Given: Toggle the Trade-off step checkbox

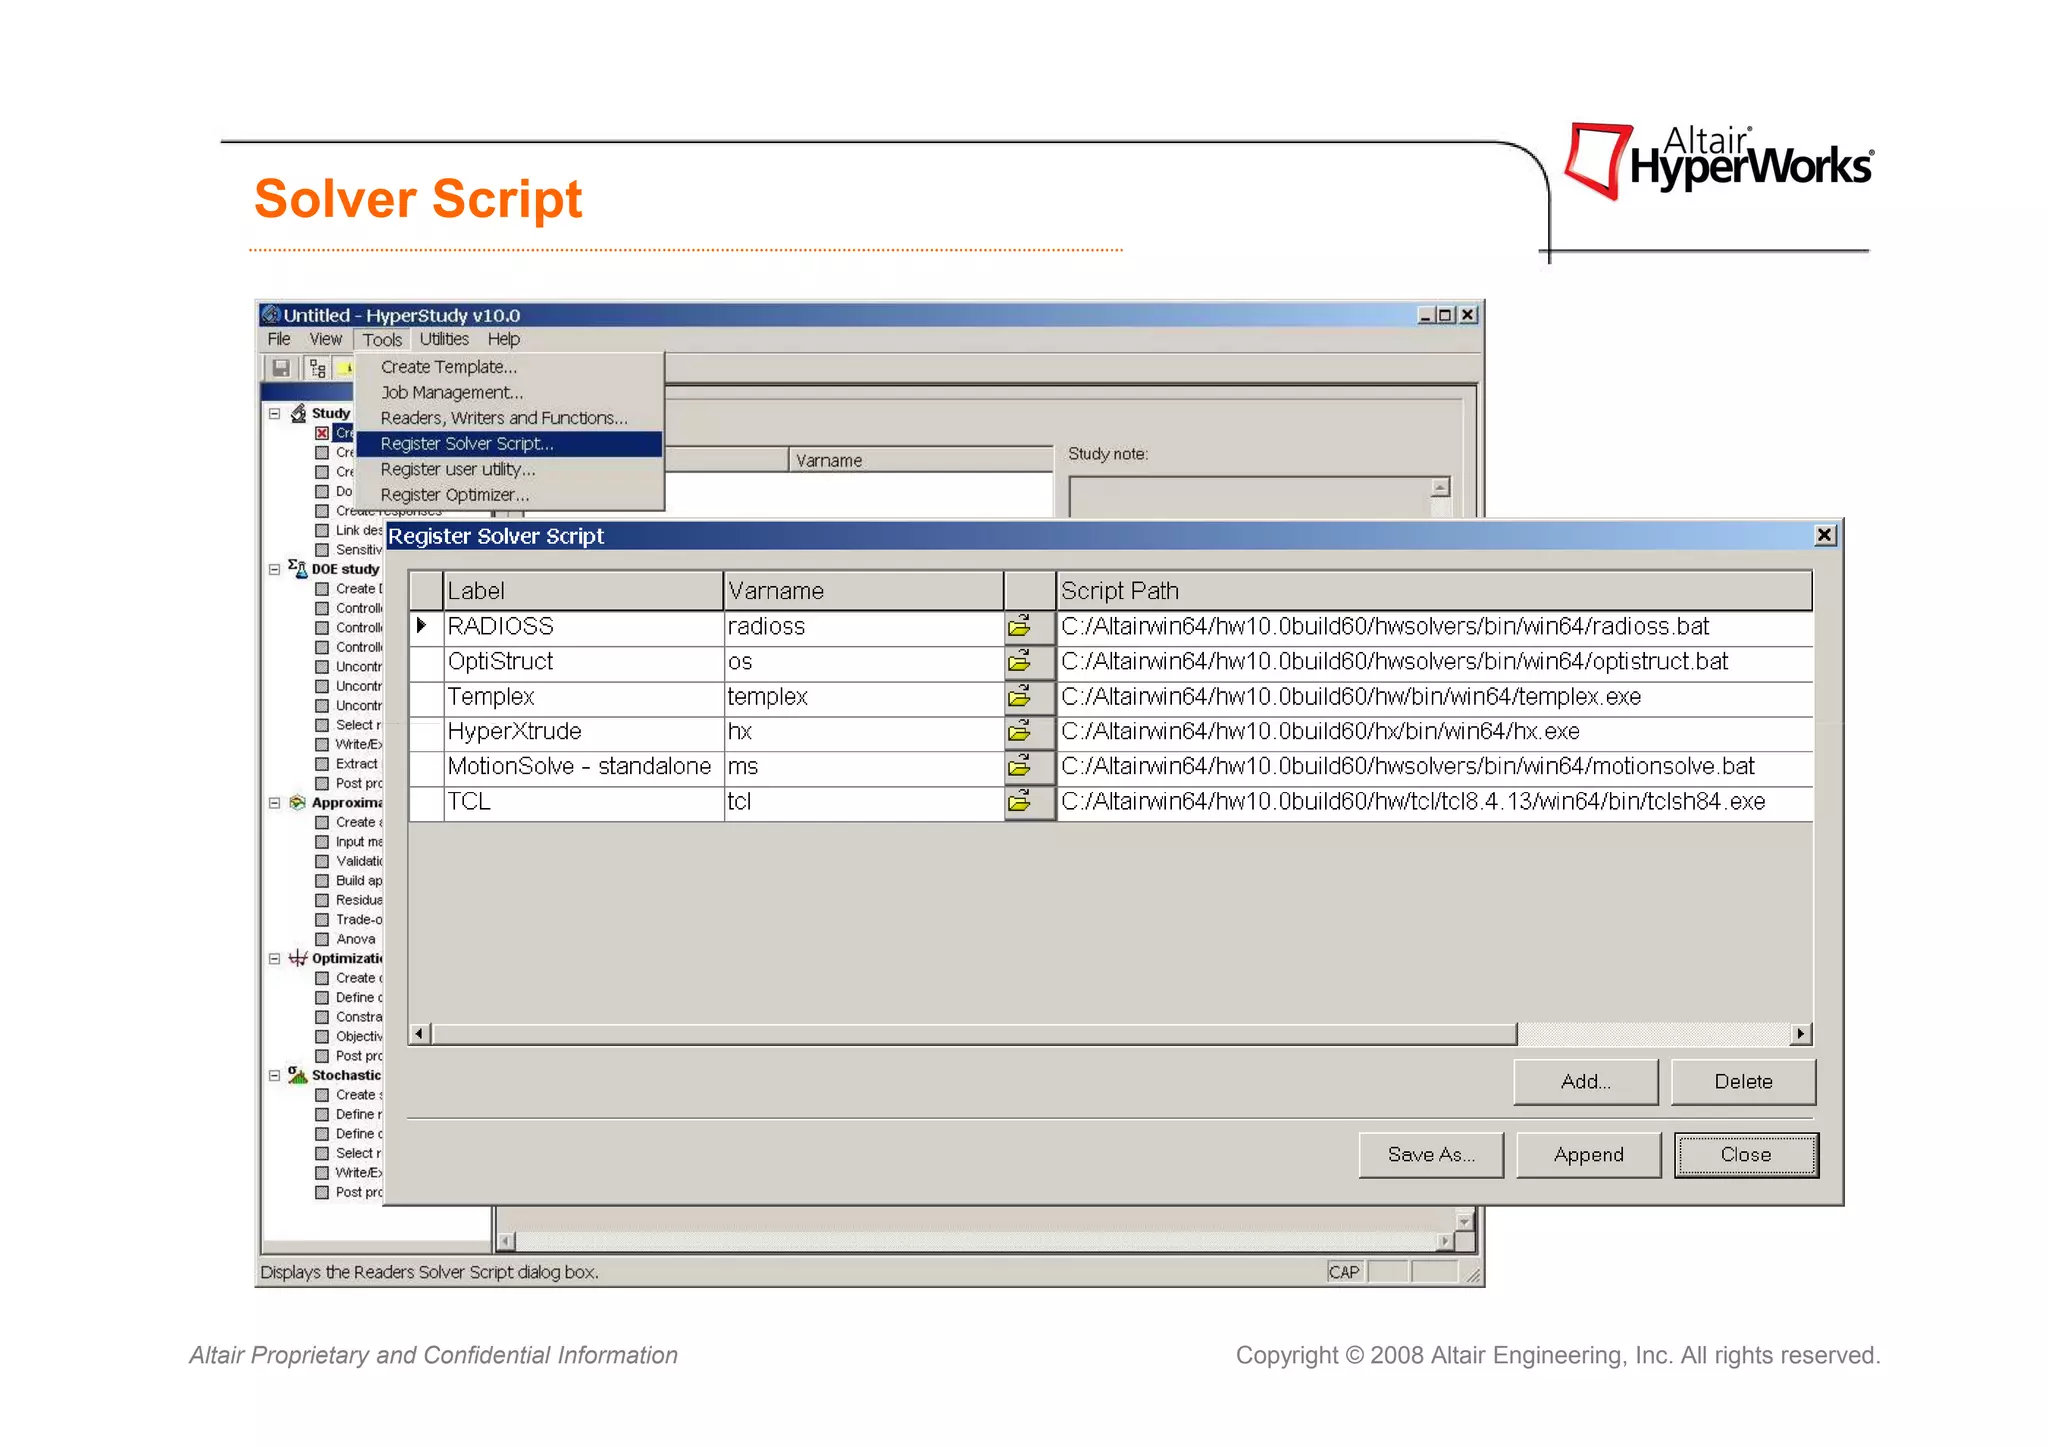Looking at the screenshot, I should 322,919.
